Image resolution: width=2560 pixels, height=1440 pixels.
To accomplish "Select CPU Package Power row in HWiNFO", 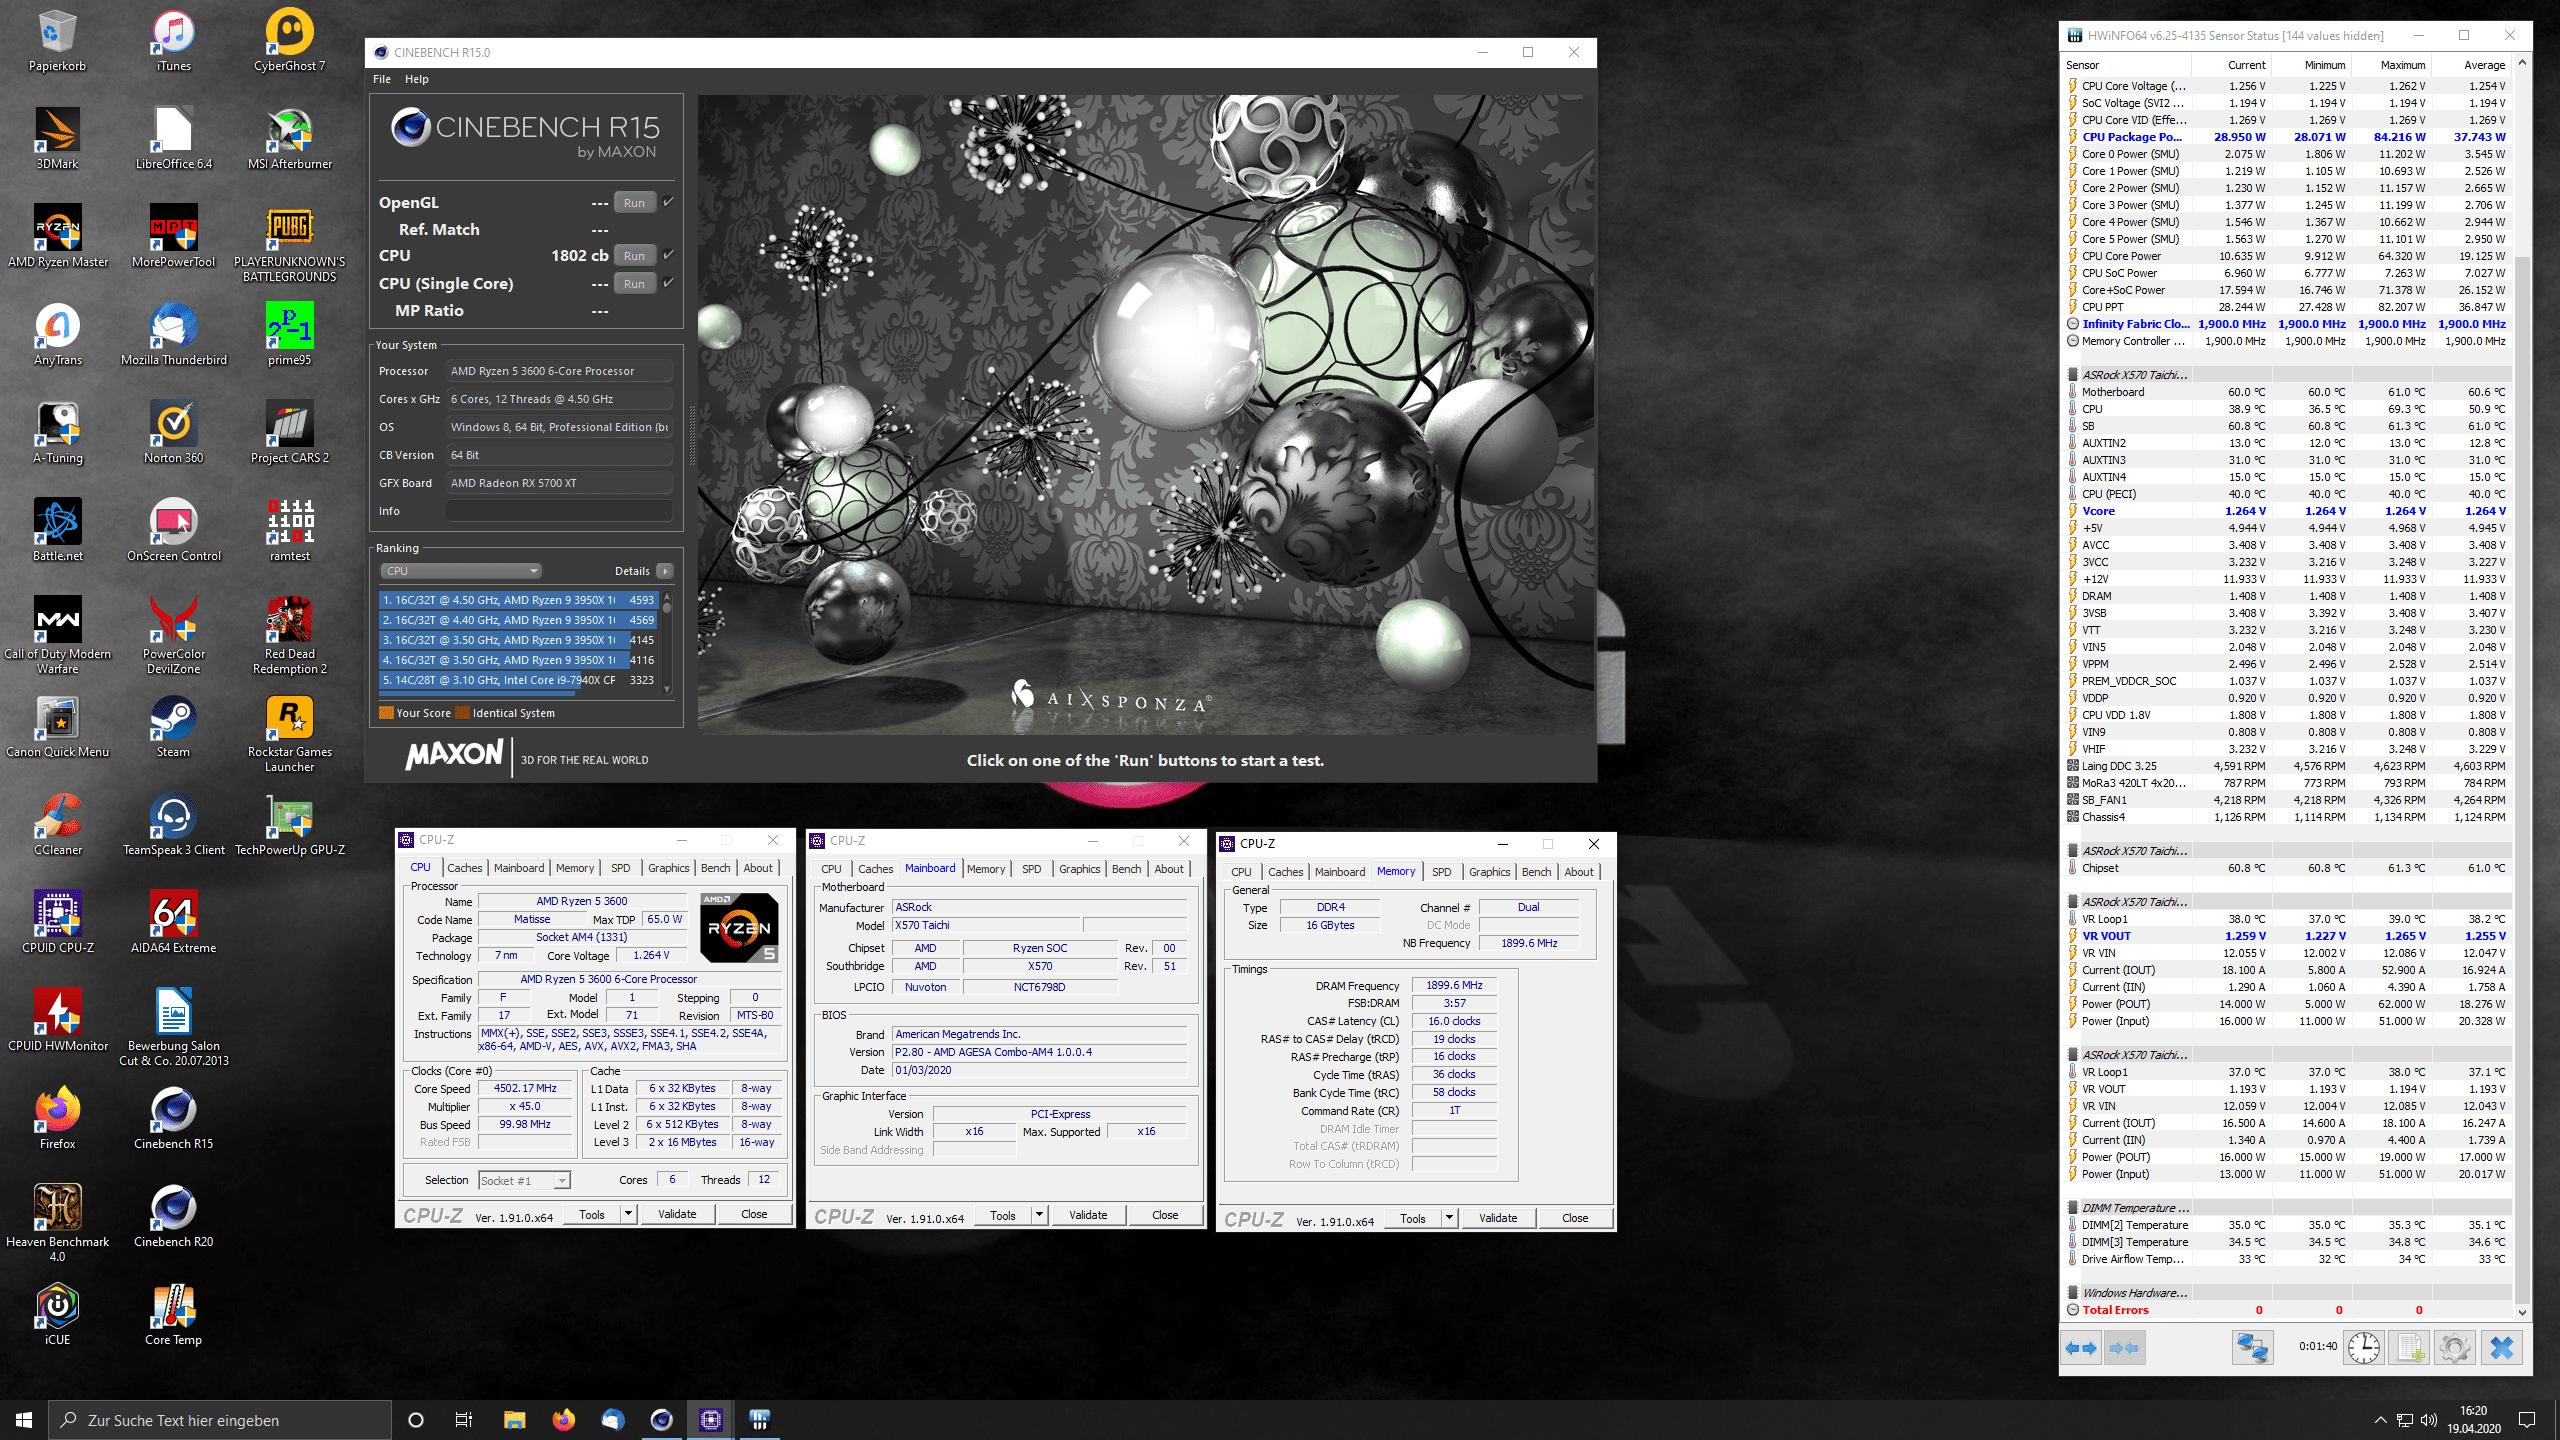I will coord(2288,137).
